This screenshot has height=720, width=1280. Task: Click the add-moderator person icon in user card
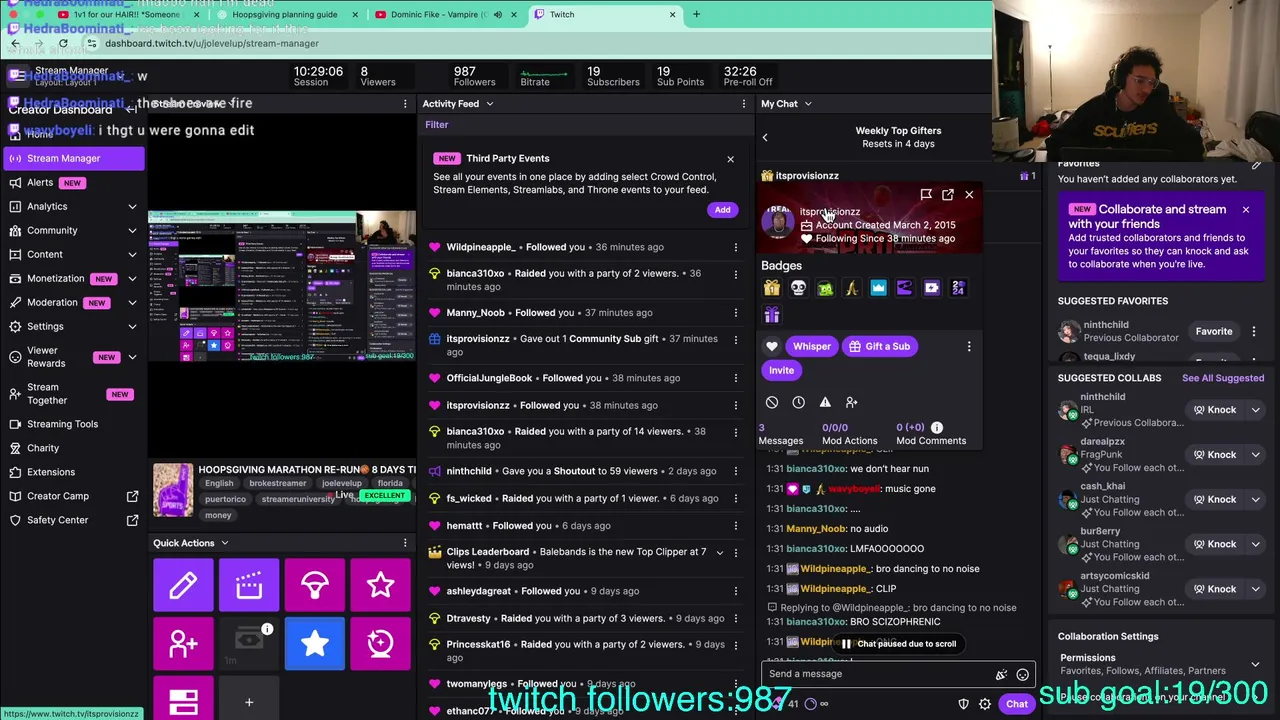tap(852, 402)
